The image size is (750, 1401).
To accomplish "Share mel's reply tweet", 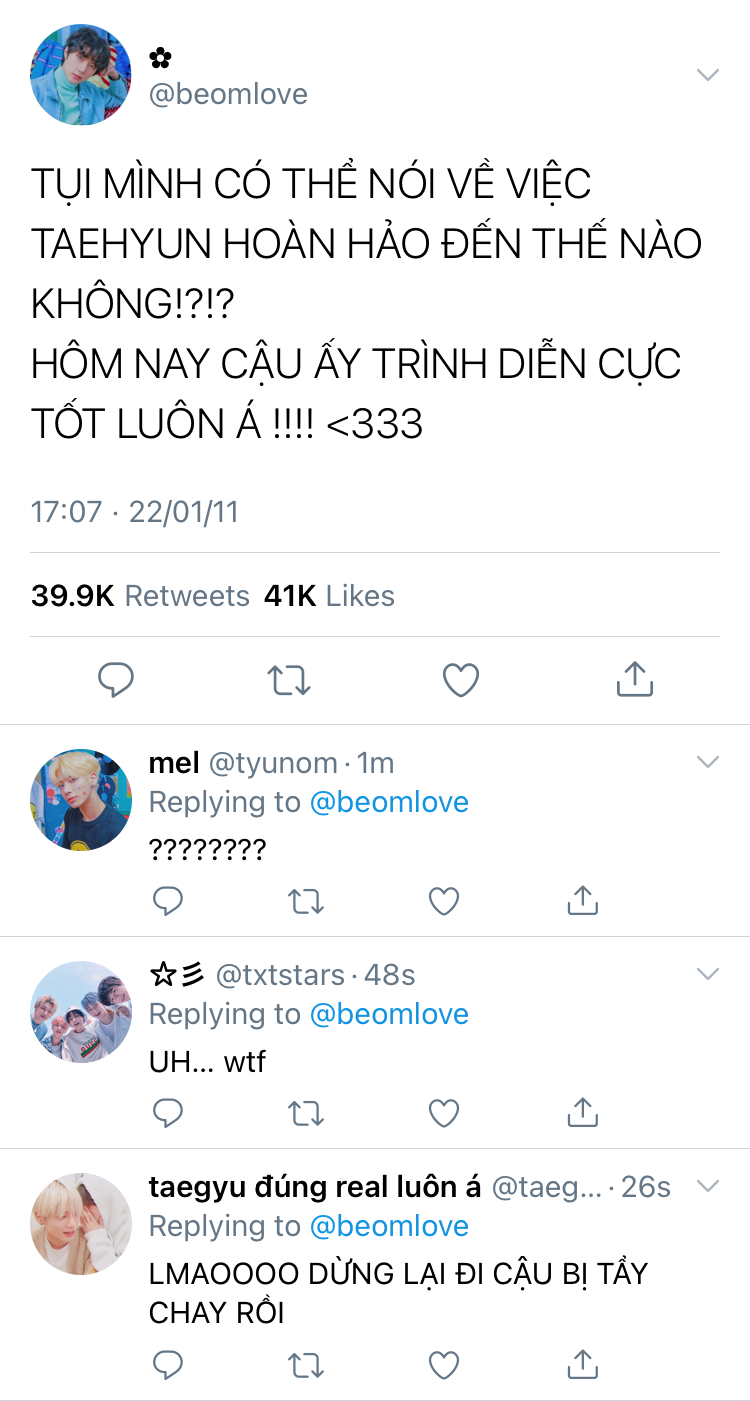I will tap(582, 901).
